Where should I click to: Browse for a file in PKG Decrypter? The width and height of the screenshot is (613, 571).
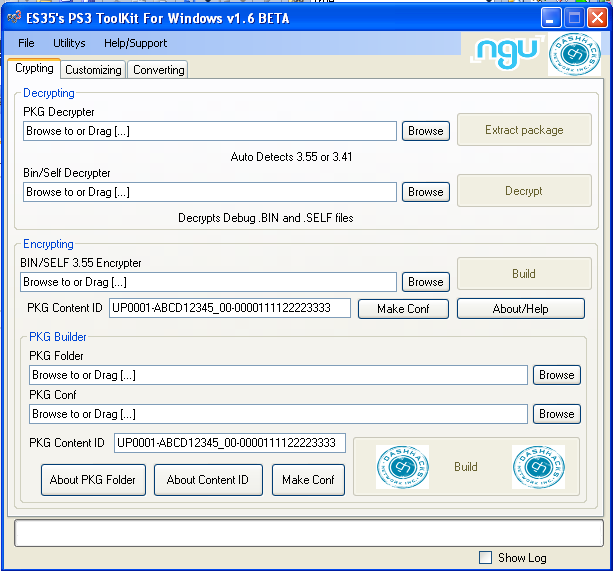click(x=426, y=131)
